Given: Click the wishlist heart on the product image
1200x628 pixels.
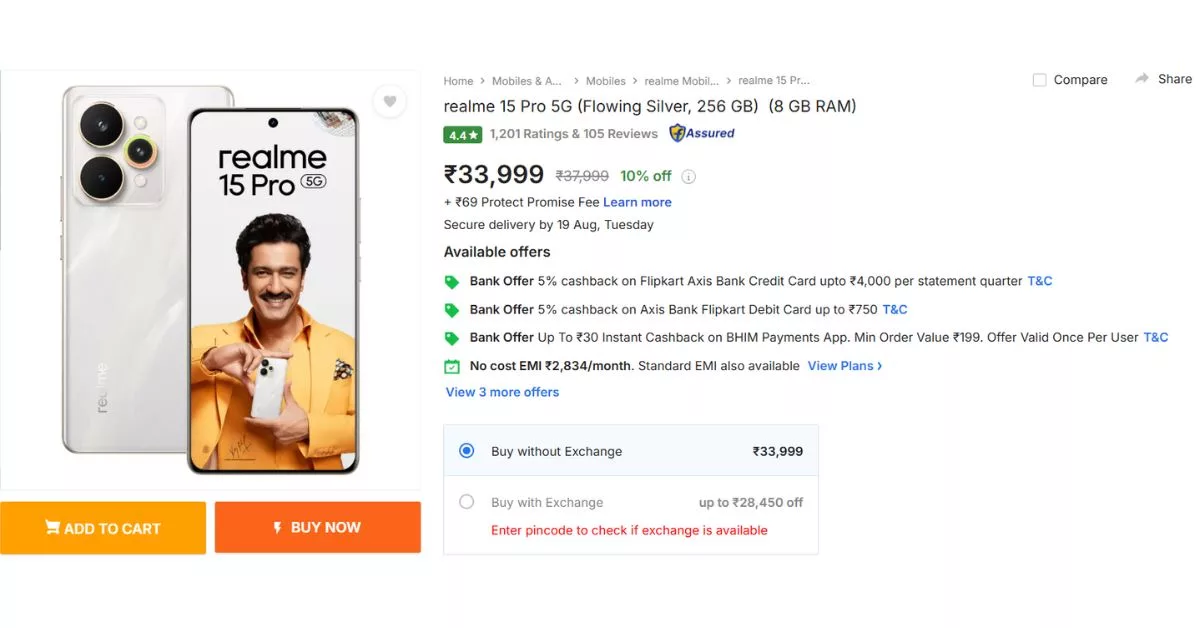Looking at the screenshot, I should tap(390, 102).
